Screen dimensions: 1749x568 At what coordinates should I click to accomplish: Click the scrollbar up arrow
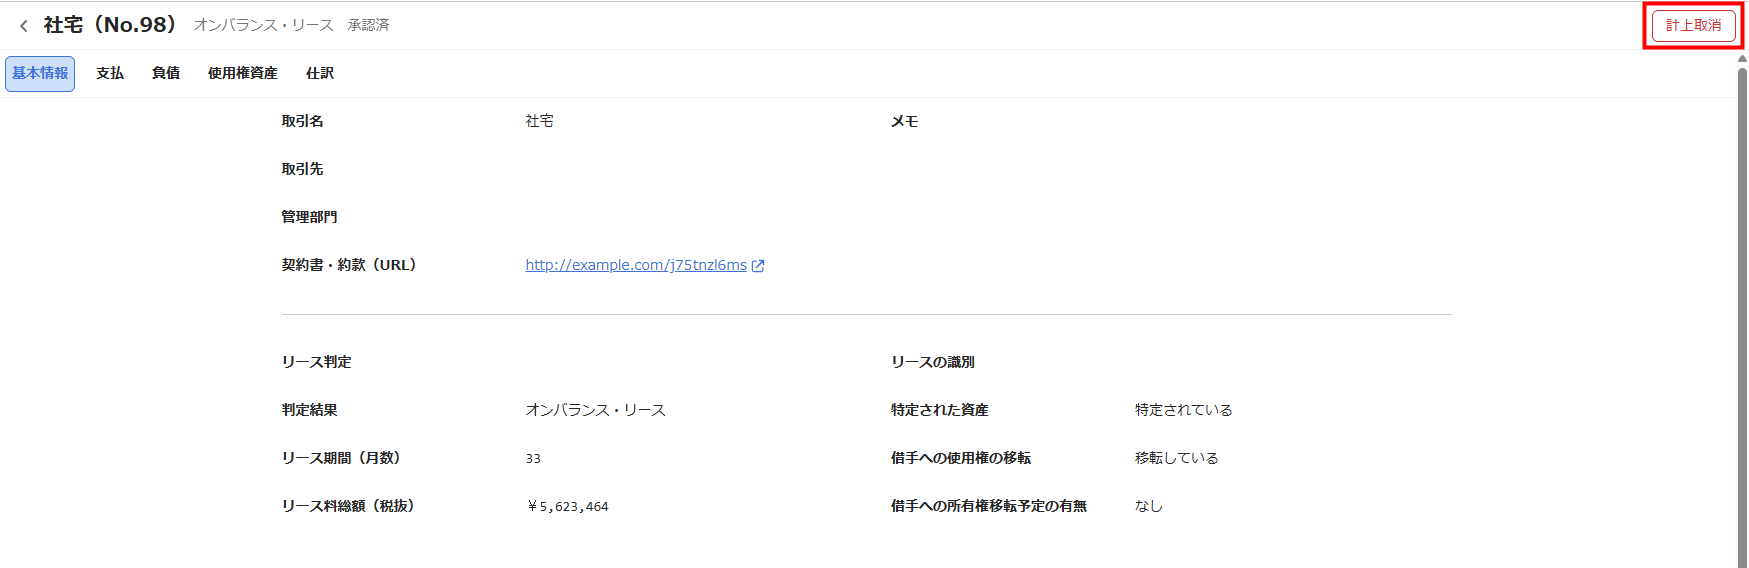(x=1742, y=58)
